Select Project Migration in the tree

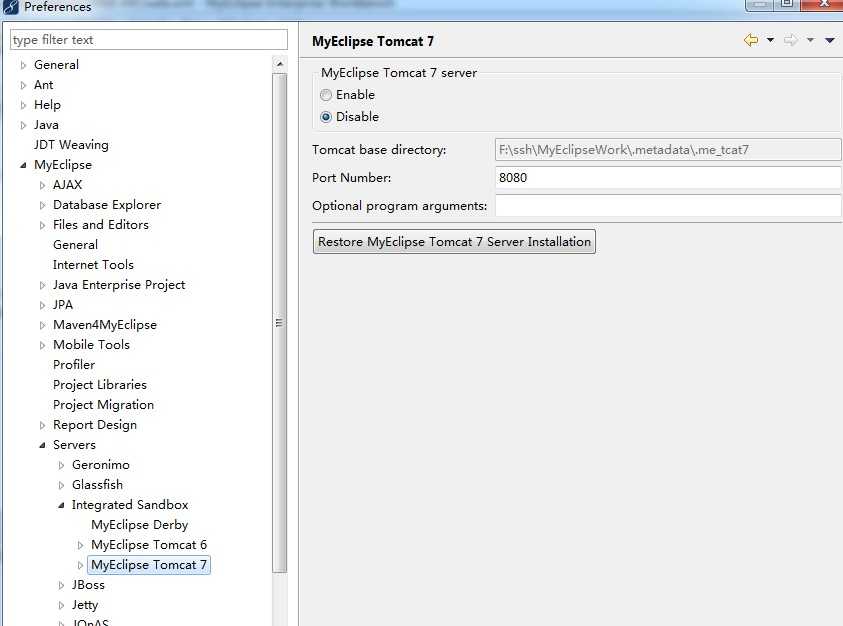click(x=103, y=404)
